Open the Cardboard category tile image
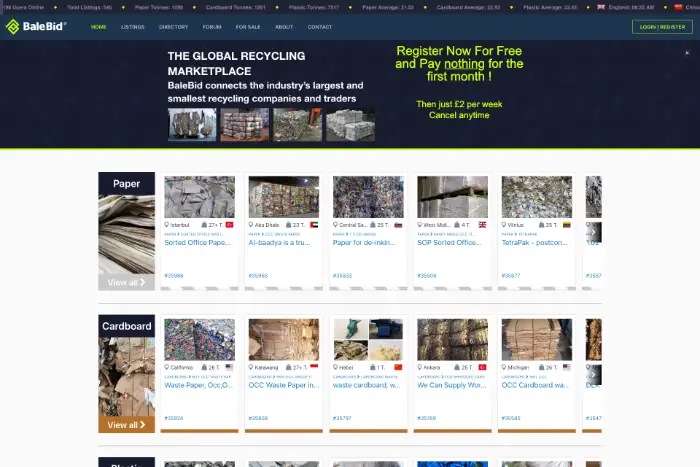 click(x=126, y=377)
